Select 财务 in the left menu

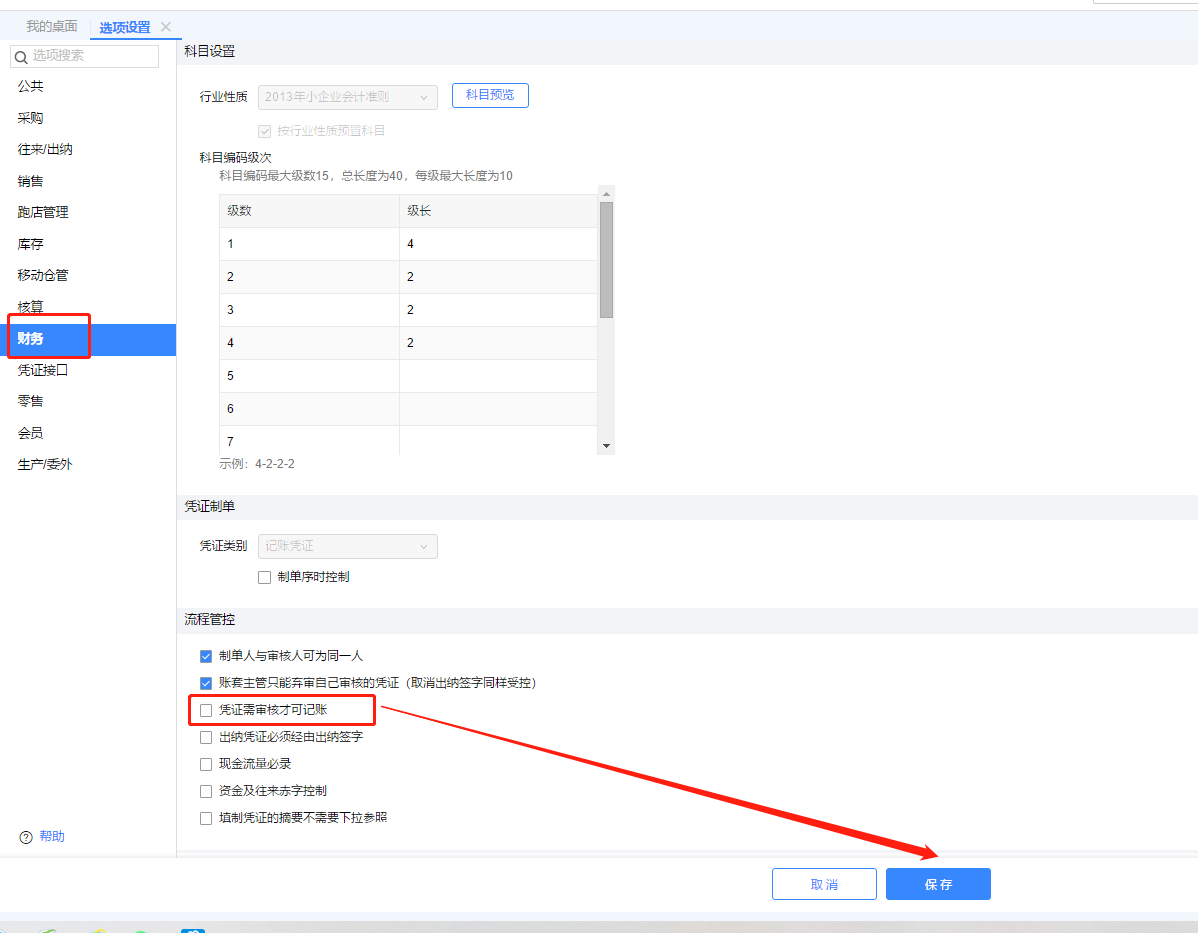click(31, 339)
